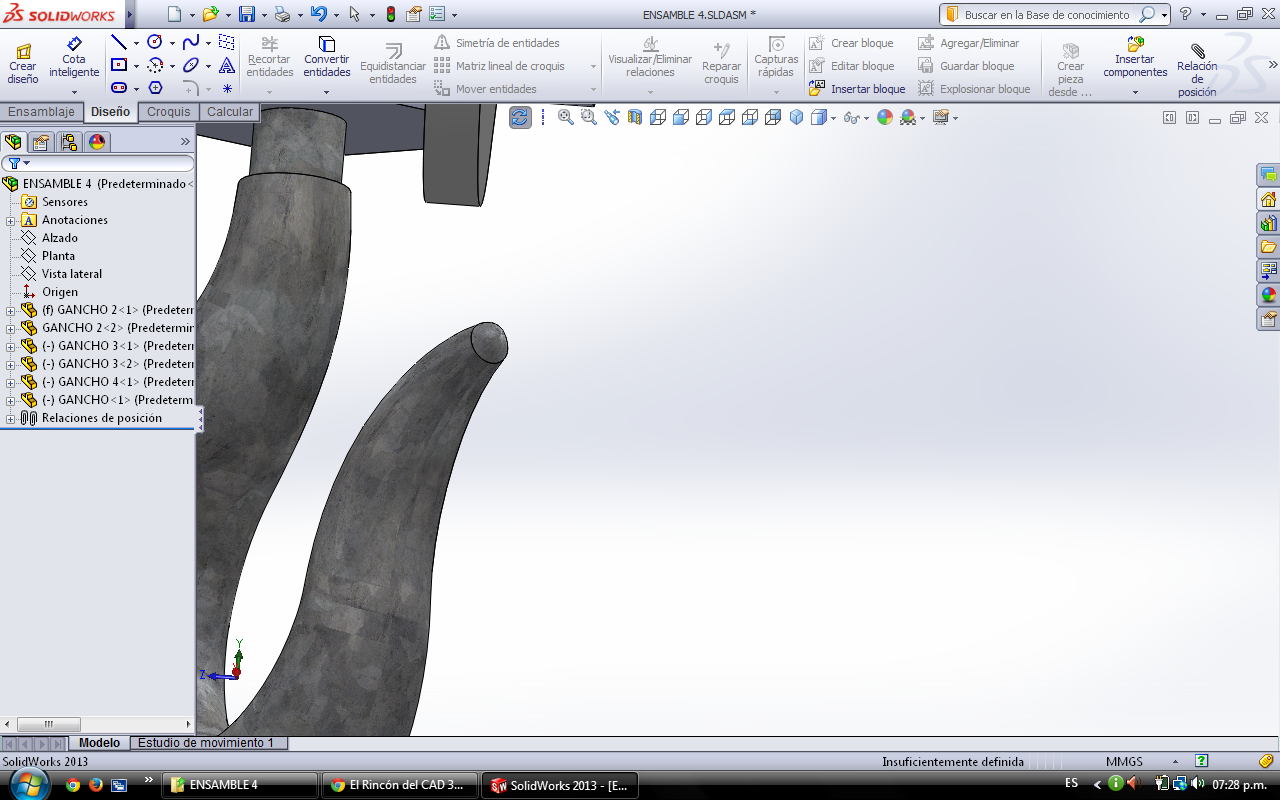The width and height of the screenshot is (1280, 800).
Task: Open the Cota inteligente dropdown arrow
Action: click(x=74, y=92)
